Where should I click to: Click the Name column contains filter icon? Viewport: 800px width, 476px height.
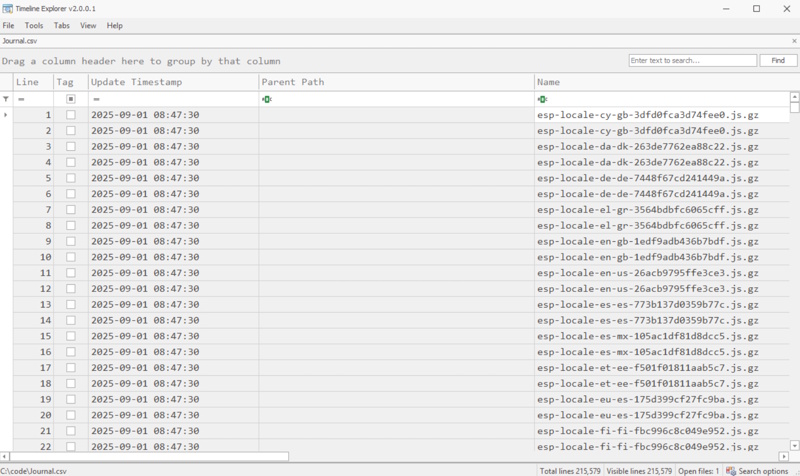(x=542, y=99)
